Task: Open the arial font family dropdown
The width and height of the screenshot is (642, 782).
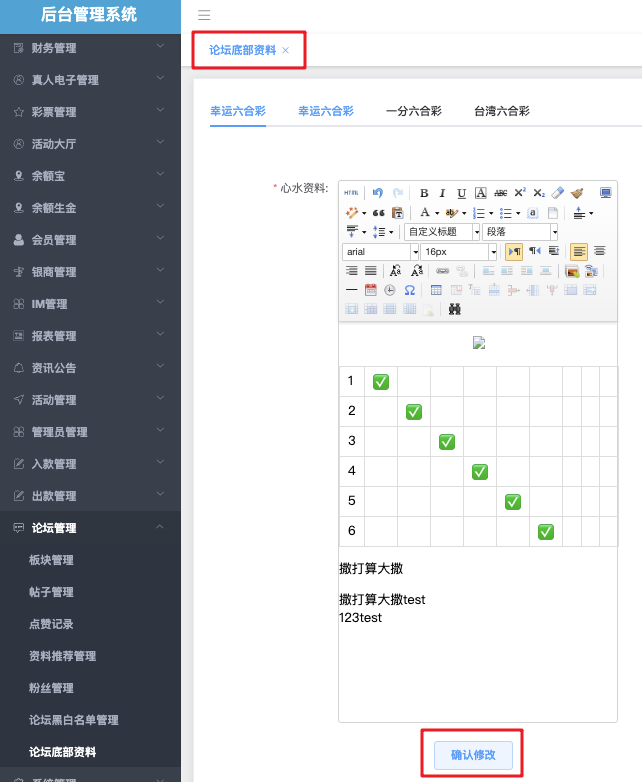Action: click(x=380, y=252)
